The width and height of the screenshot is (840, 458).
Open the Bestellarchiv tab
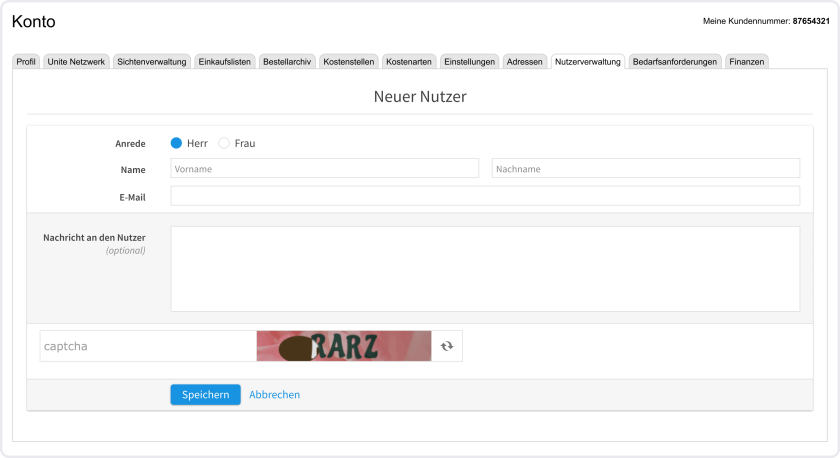[x=287, y=62]
